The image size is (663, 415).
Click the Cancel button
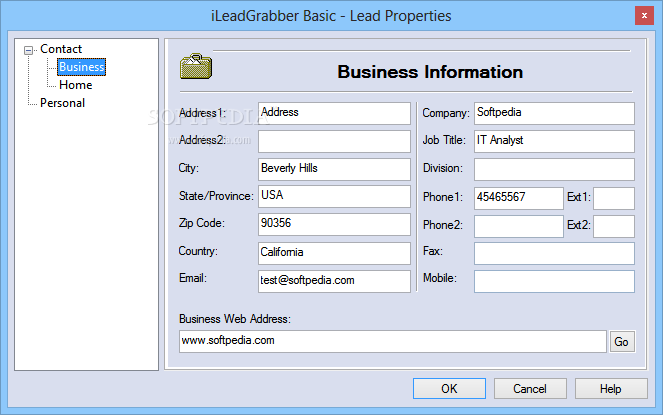tap(530, 388)
